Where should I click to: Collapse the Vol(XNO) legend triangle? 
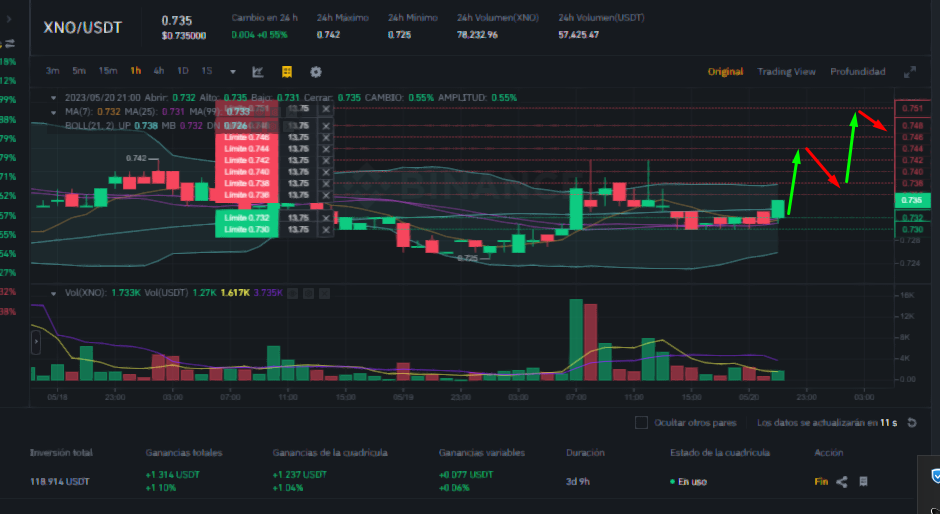click(x=54, y=293)
